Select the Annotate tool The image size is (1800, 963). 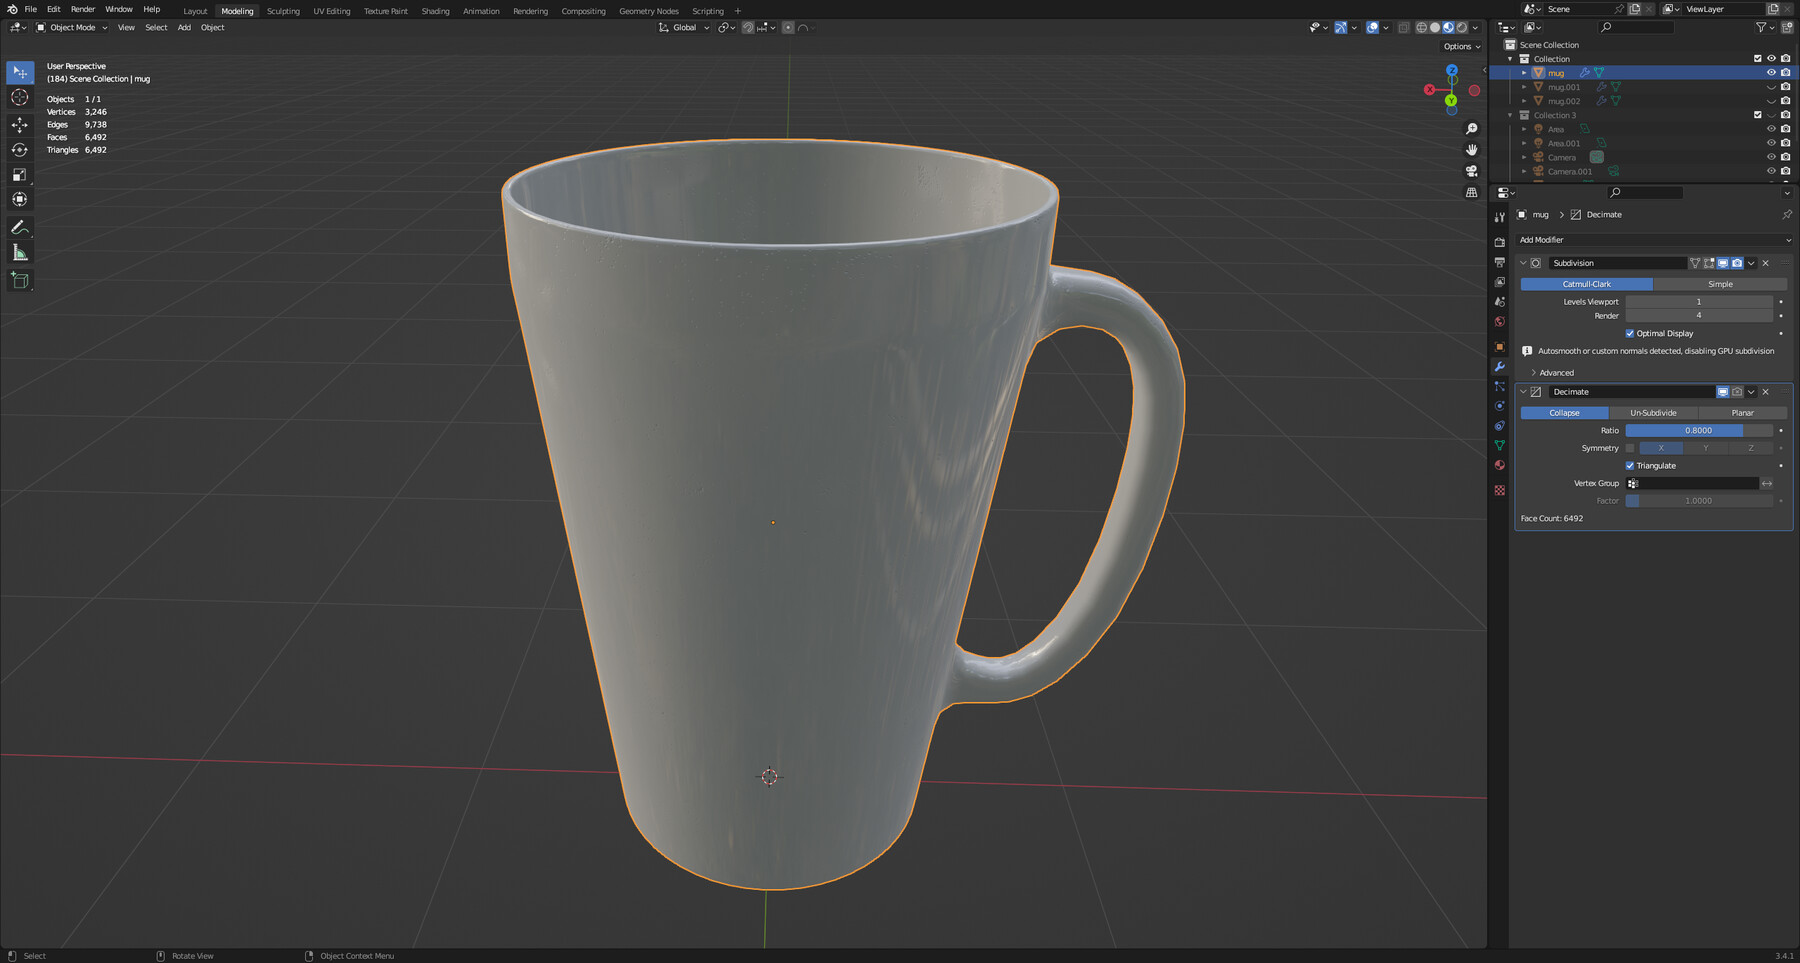click(20, 228)
